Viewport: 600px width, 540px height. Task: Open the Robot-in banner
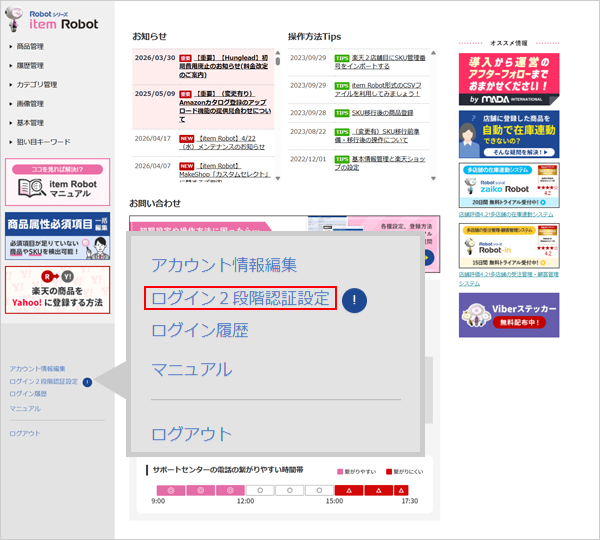(509, 246)
